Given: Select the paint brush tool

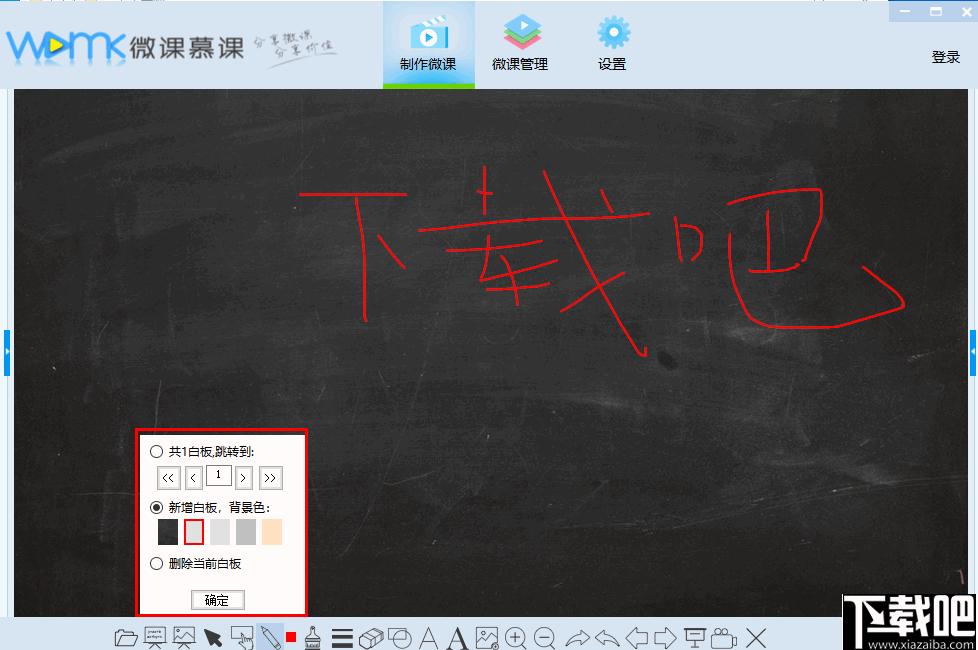Looking at the screenshot, I should 312,638.
